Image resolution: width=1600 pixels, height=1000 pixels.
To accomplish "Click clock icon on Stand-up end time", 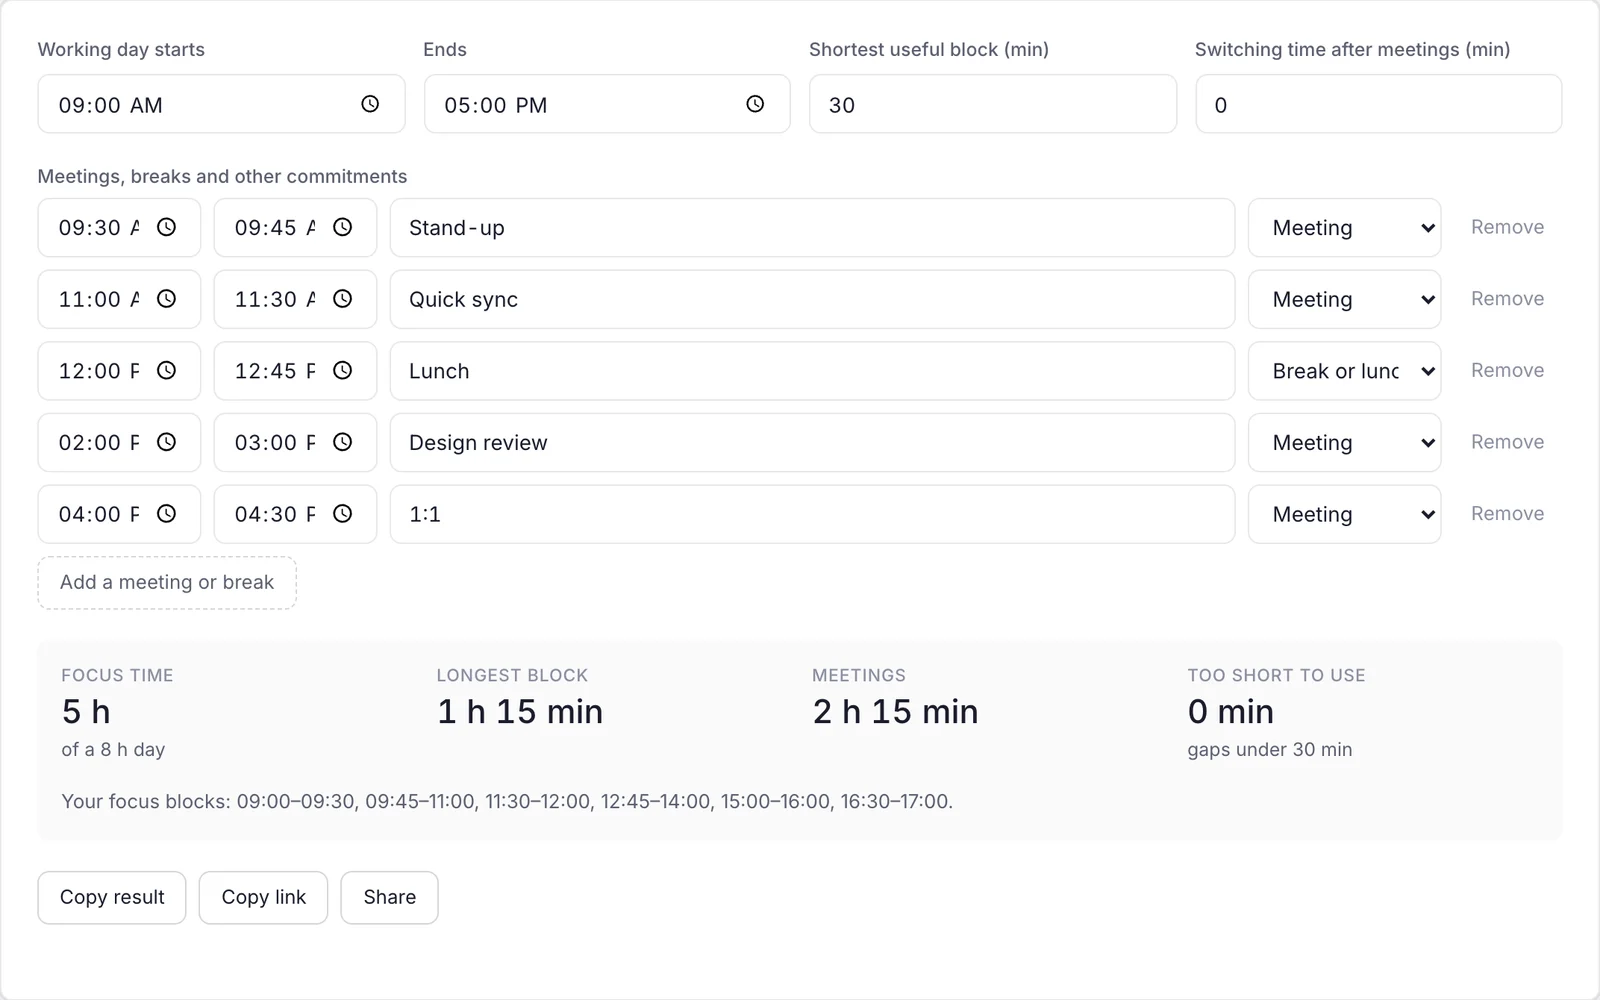I will 343,227.
